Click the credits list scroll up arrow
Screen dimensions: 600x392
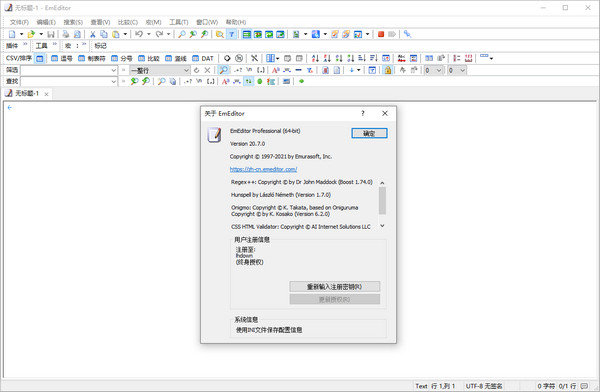pyautogui.click(x=382, y=183)
